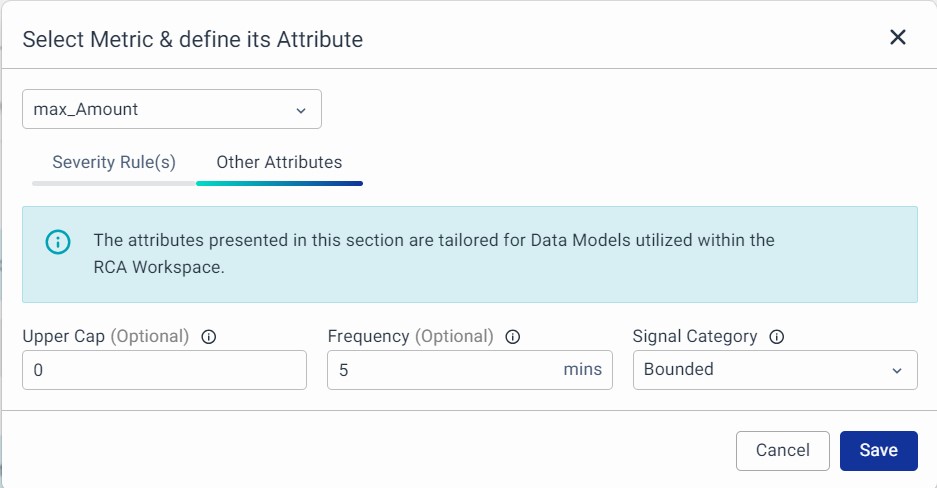The width and height of the screenshot is (937, 488).
Task: Expand the Signal Category Bounded dropdown
Action: click(774, 370)
